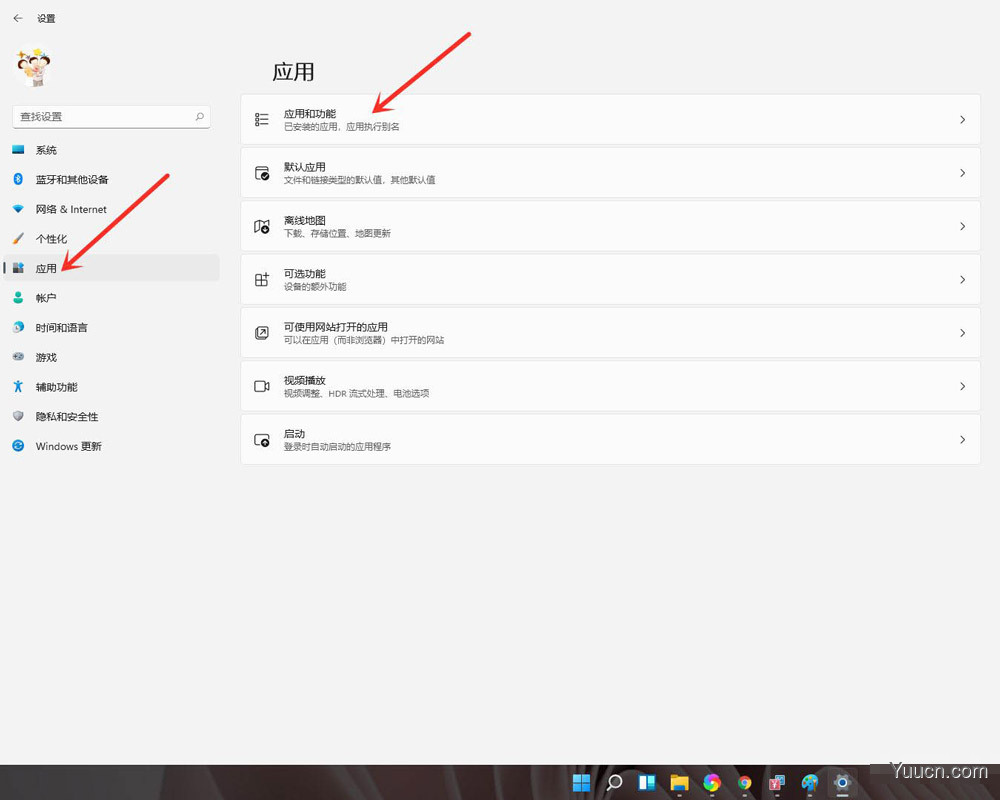Open the 应用和功能 card
This screenshot has height=800, width=1000.
click(x=610, y=119)
